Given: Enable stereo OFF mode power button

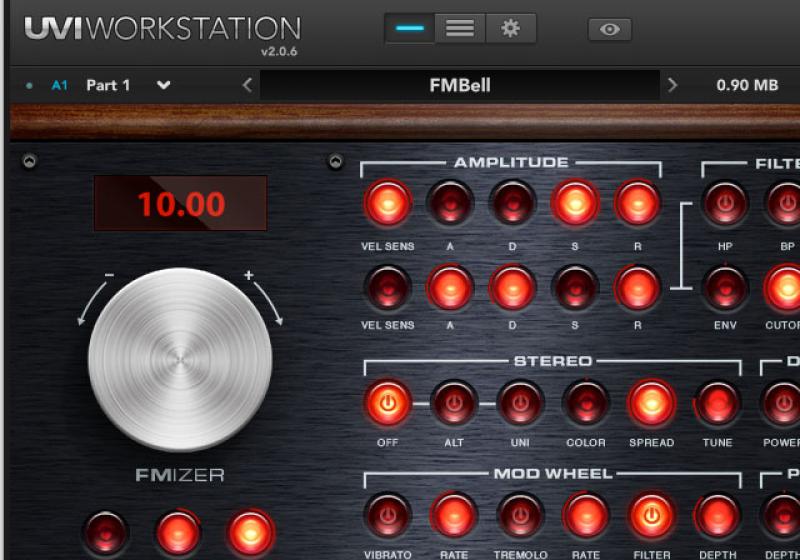Looking at the screenshot, I should (387, 403).
